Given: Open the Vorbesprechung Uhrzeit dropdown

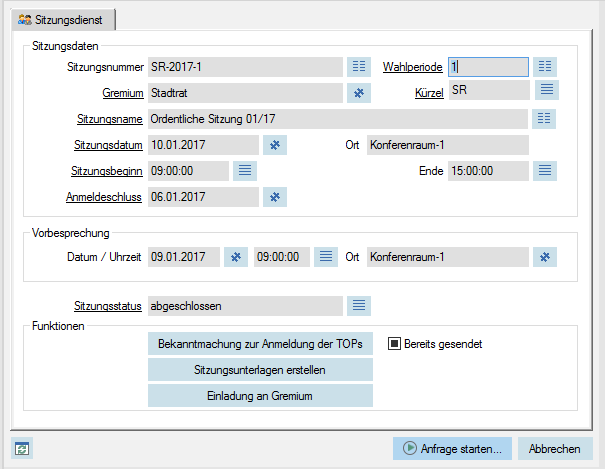Looking at the screenshot, I should tap(326, 257).
